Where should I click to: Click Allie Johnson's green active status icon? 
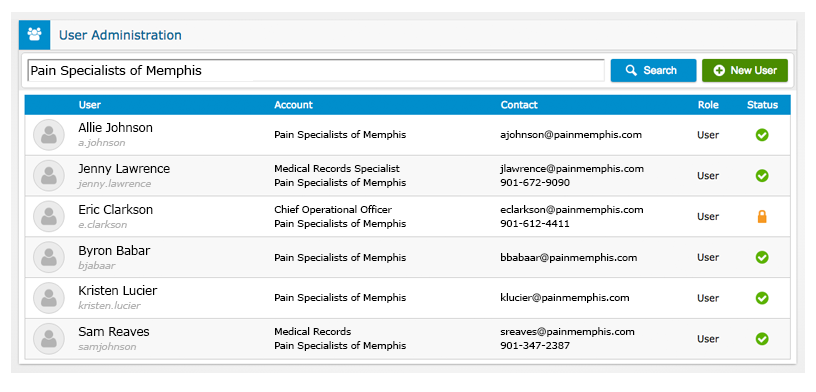(x=762, y=135)
